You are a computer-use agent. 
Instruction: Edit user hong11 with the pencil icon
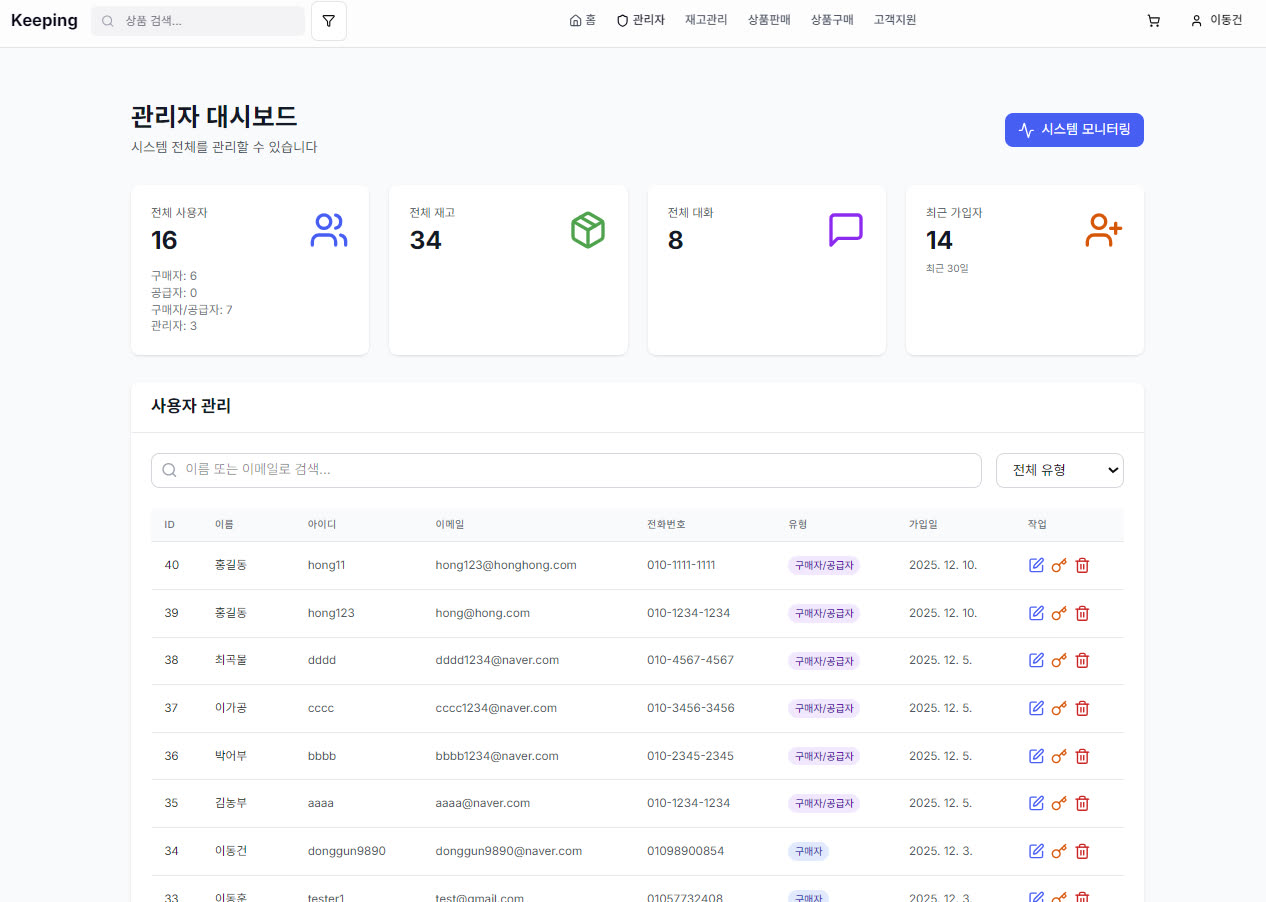click(x=1036, y=565)
